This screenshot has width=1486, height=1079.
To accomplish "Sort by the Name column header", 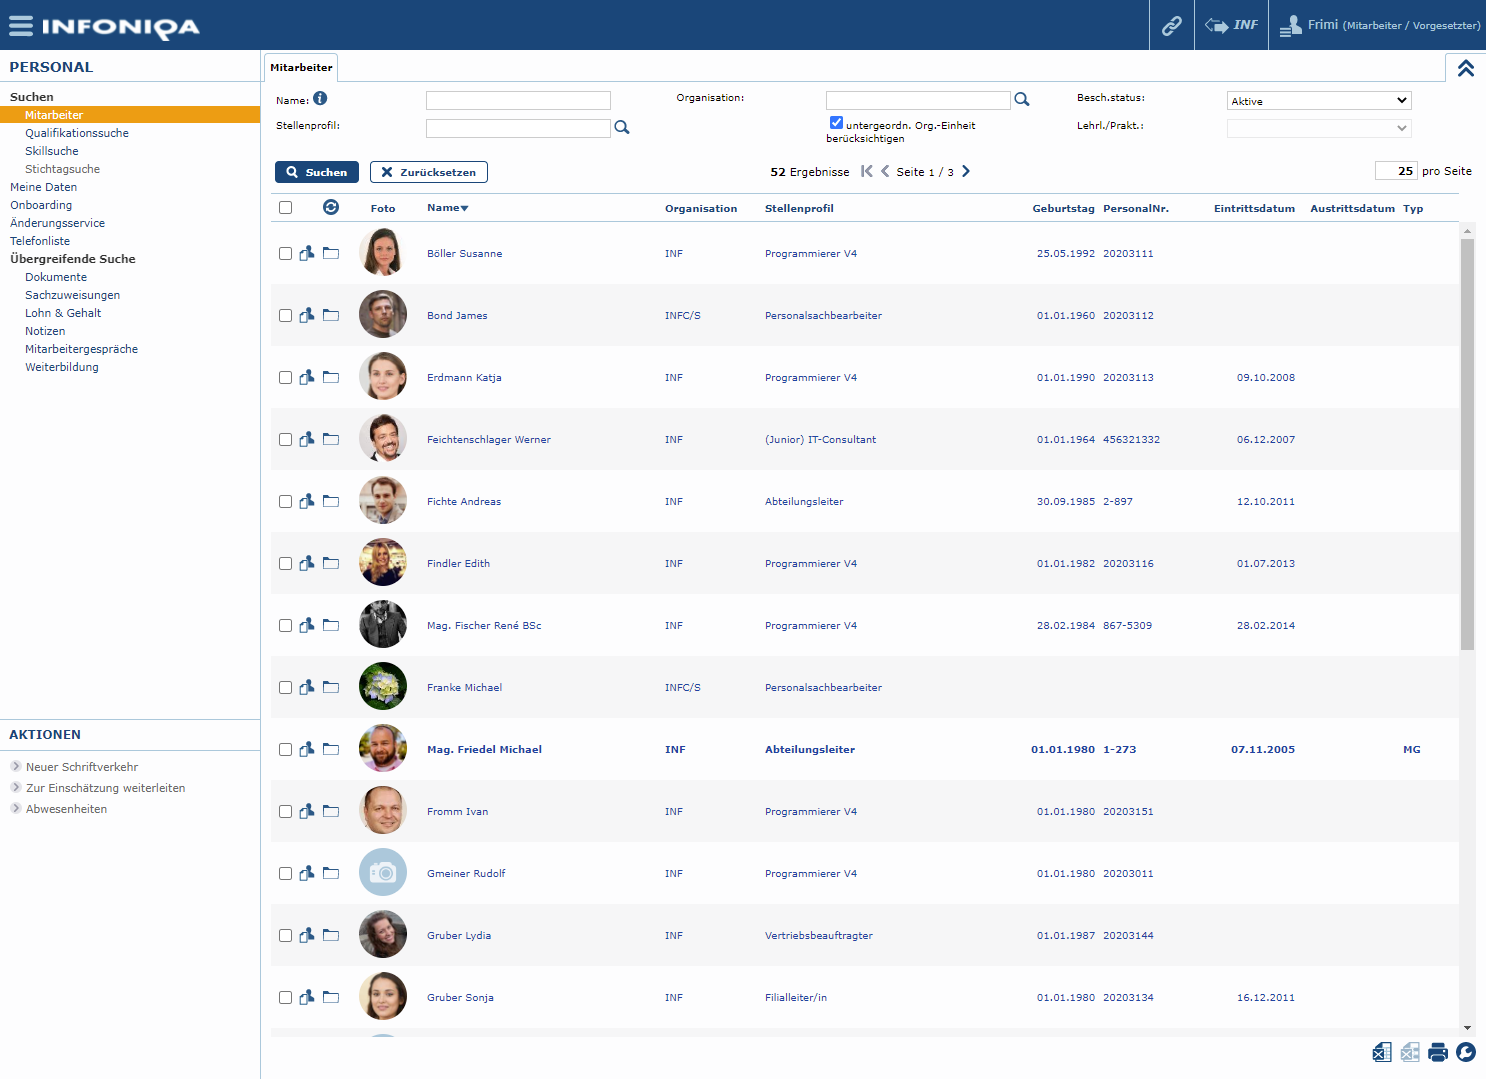I will [x=447, y=208].
